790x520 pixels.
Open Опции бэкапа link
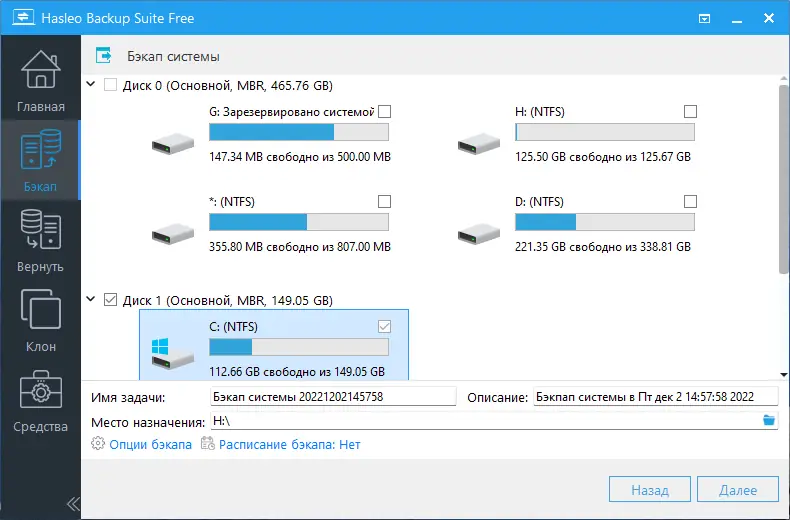pos(151,444)
